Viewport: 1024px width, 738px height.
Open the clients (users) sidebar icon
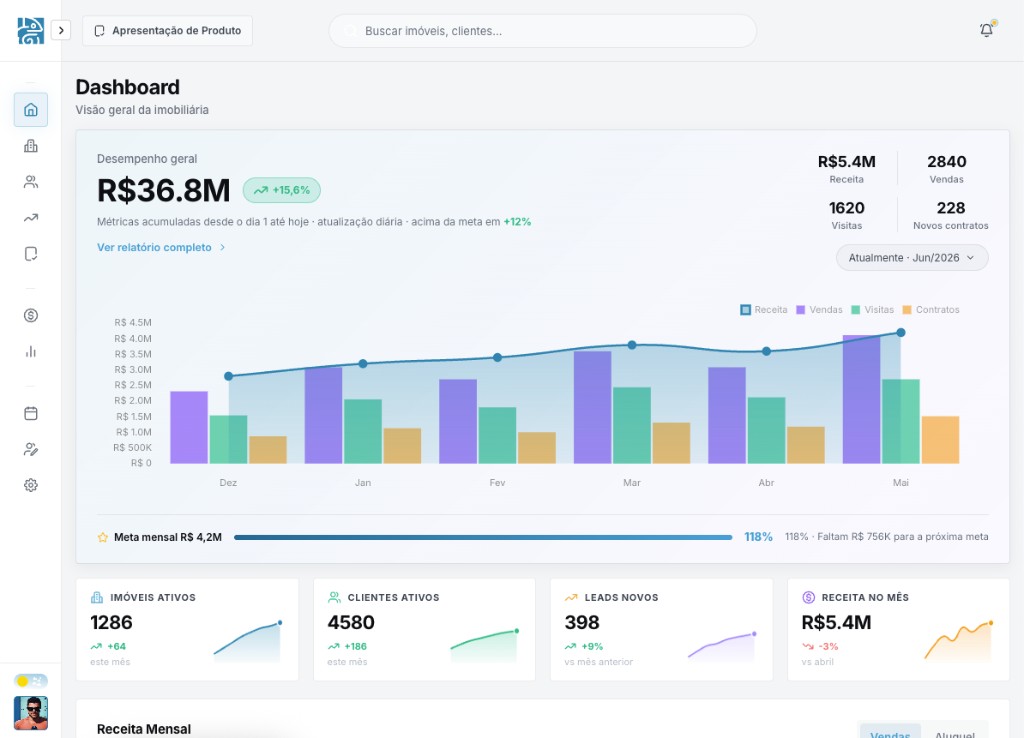pyautogui.click(x=31, y=182)
